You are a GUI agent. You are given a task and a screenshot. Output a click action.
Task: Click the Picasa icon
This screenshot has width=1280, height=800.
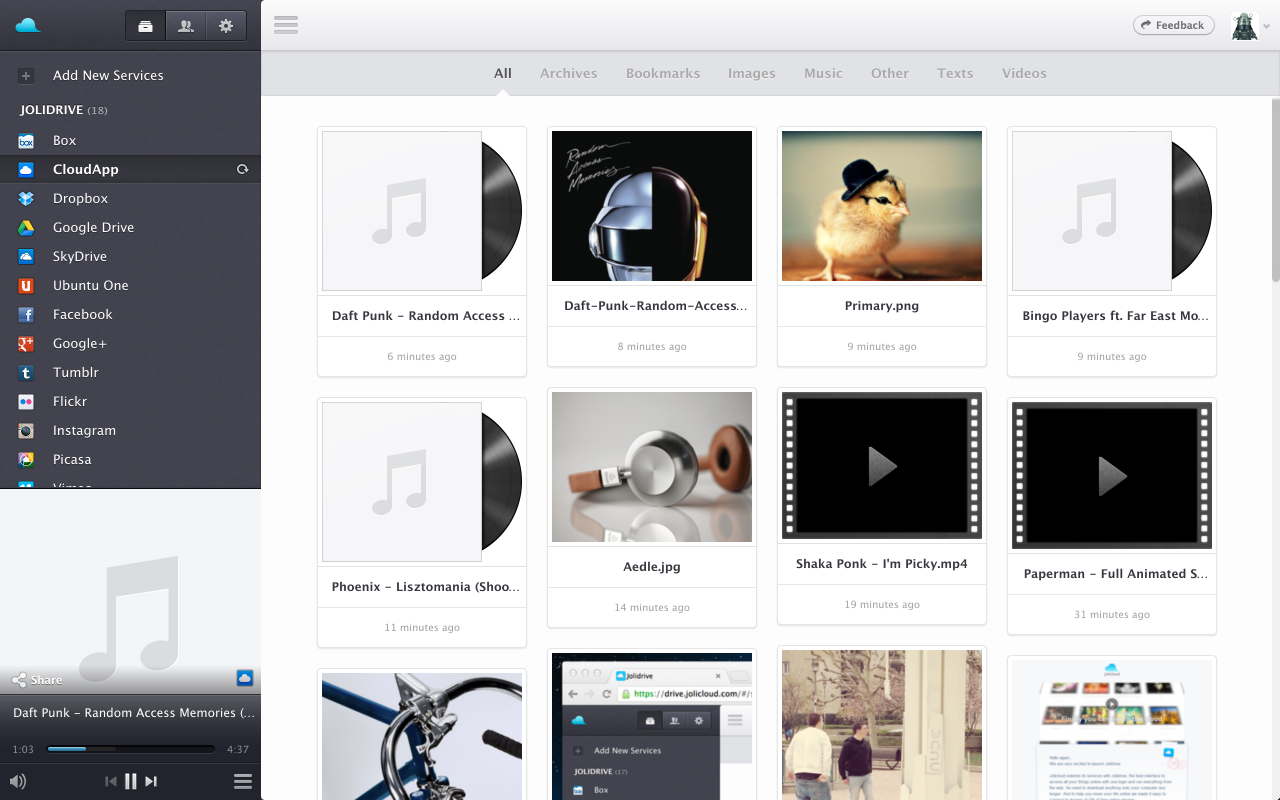click(x=27, y=460)
